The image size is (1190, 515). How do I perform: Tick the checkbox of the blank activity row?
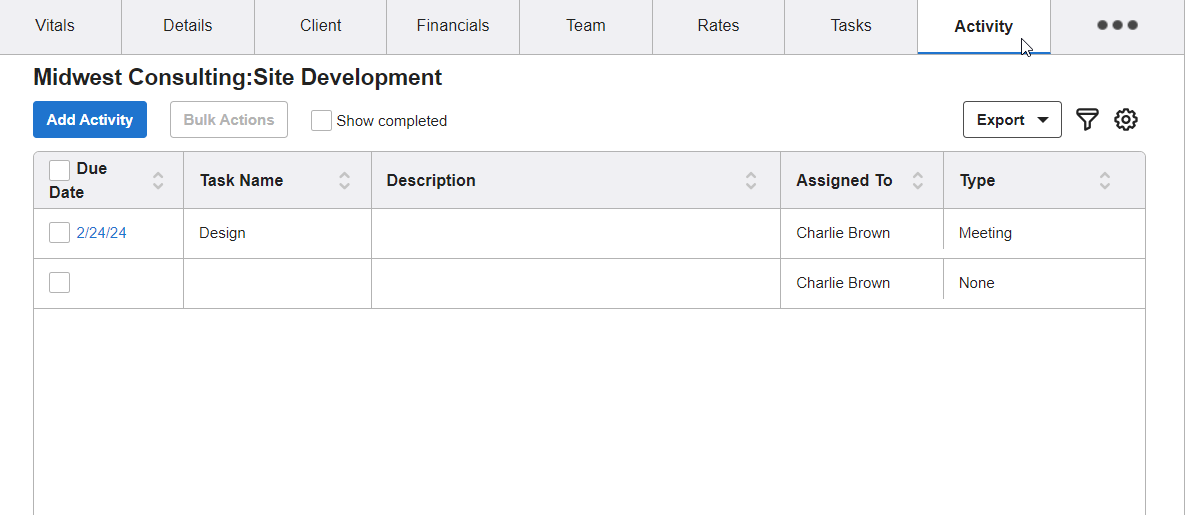60,283
